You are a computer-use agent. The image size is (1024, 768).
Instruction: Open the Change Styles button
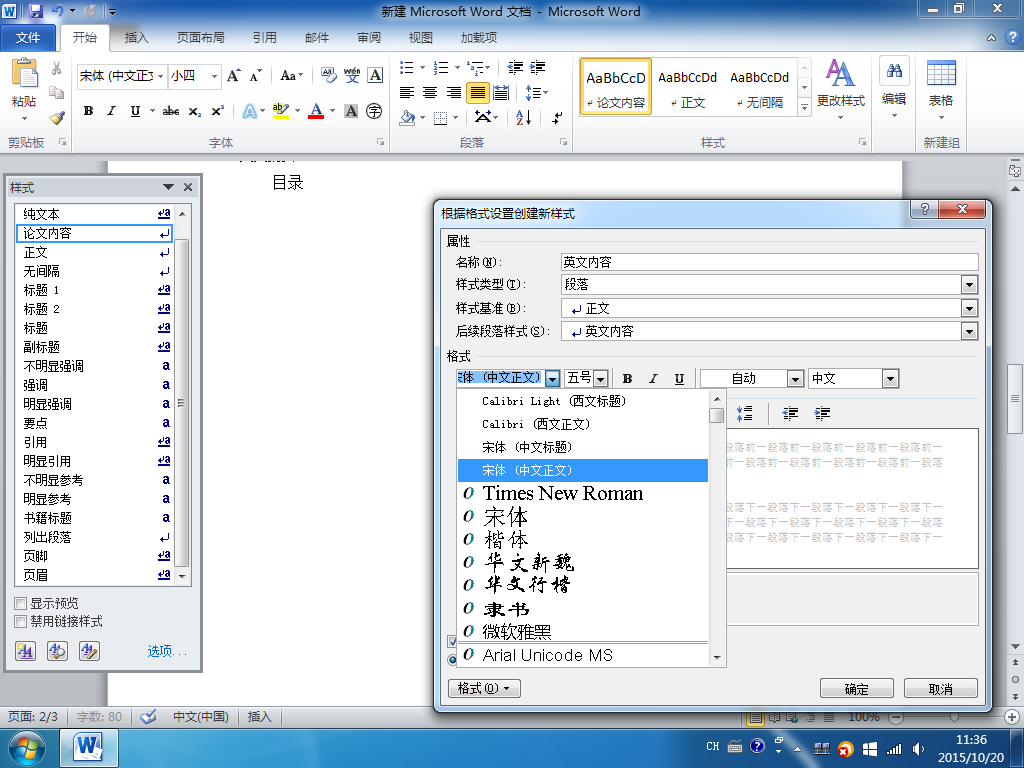(x=840, y=89)
